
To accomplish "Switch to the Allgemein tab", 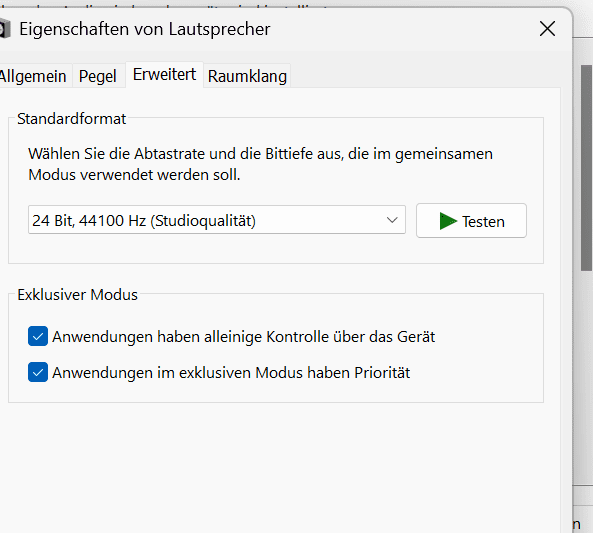I will (x=33, y=76).
